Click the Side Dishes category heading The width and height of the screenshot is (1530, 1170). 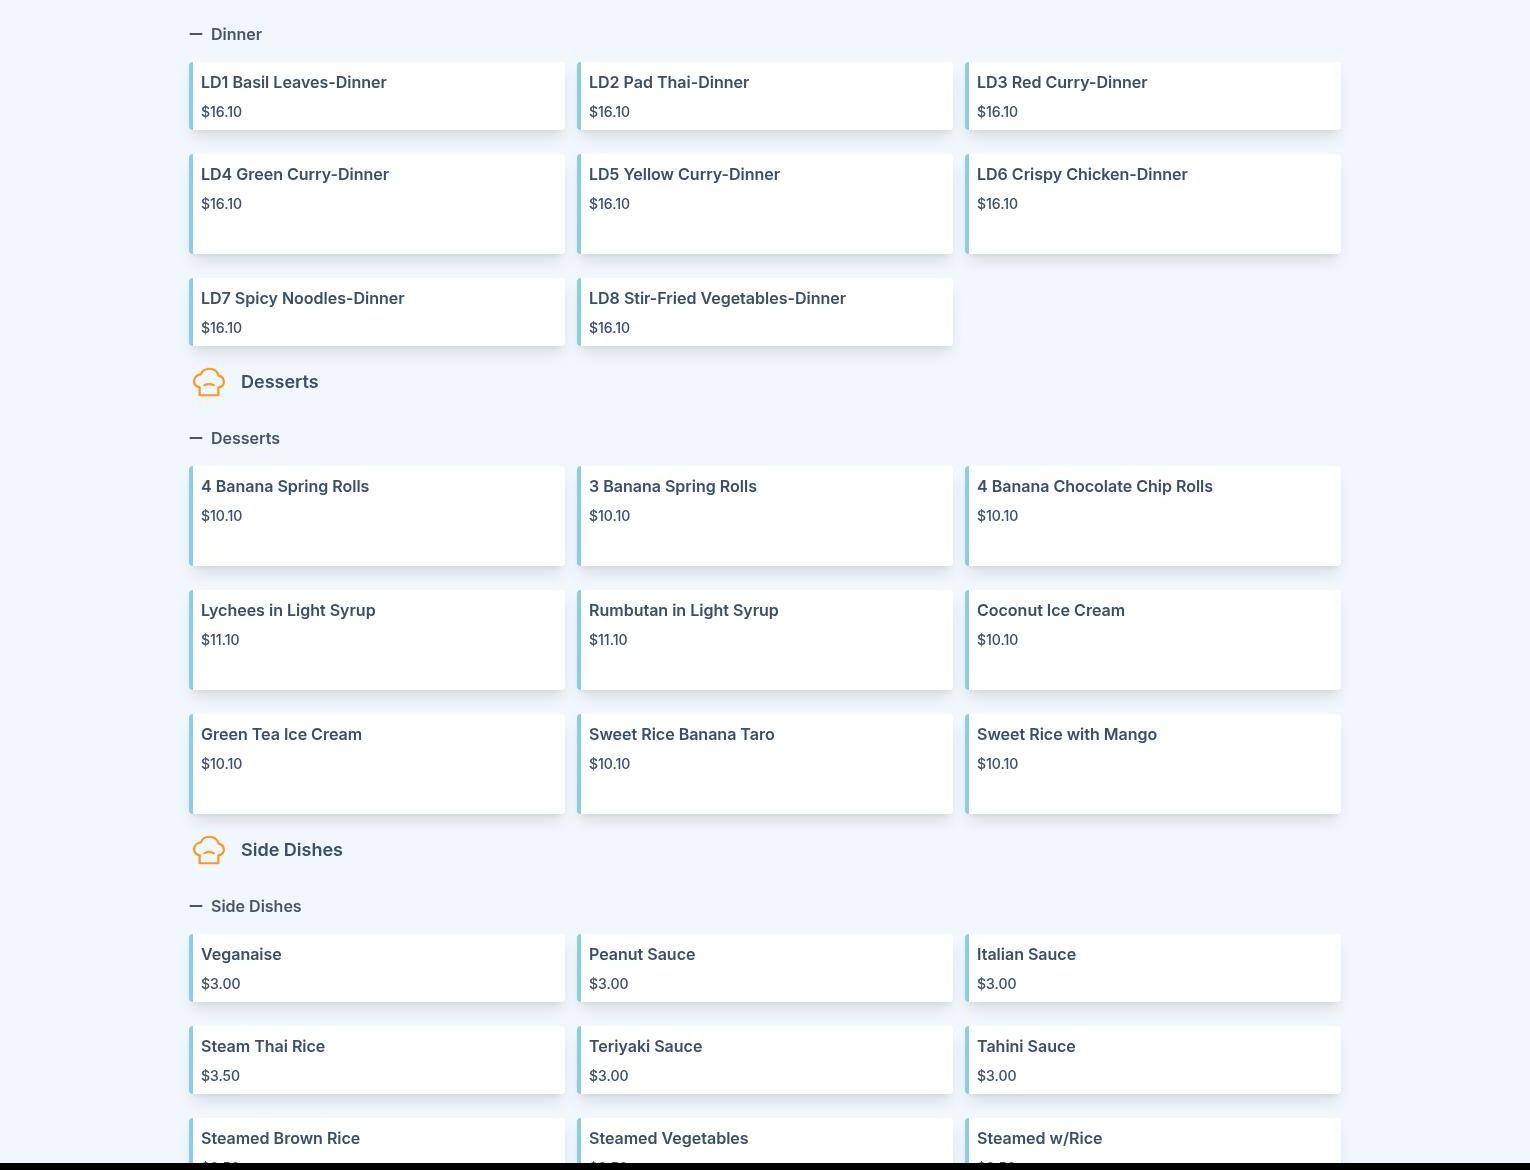[x=291, y=850]
